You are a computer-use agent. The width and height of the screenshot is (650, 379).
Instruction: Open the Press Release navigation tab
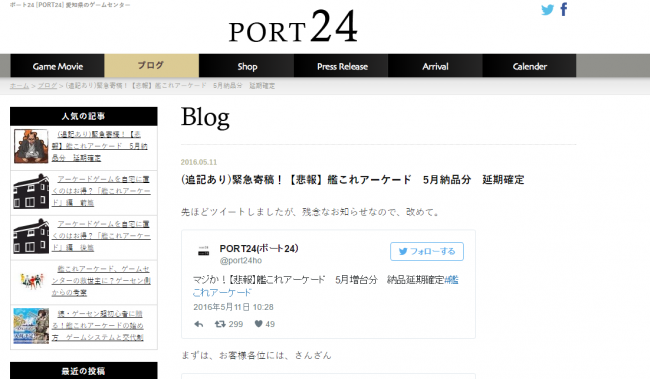(x=341, y=66)
